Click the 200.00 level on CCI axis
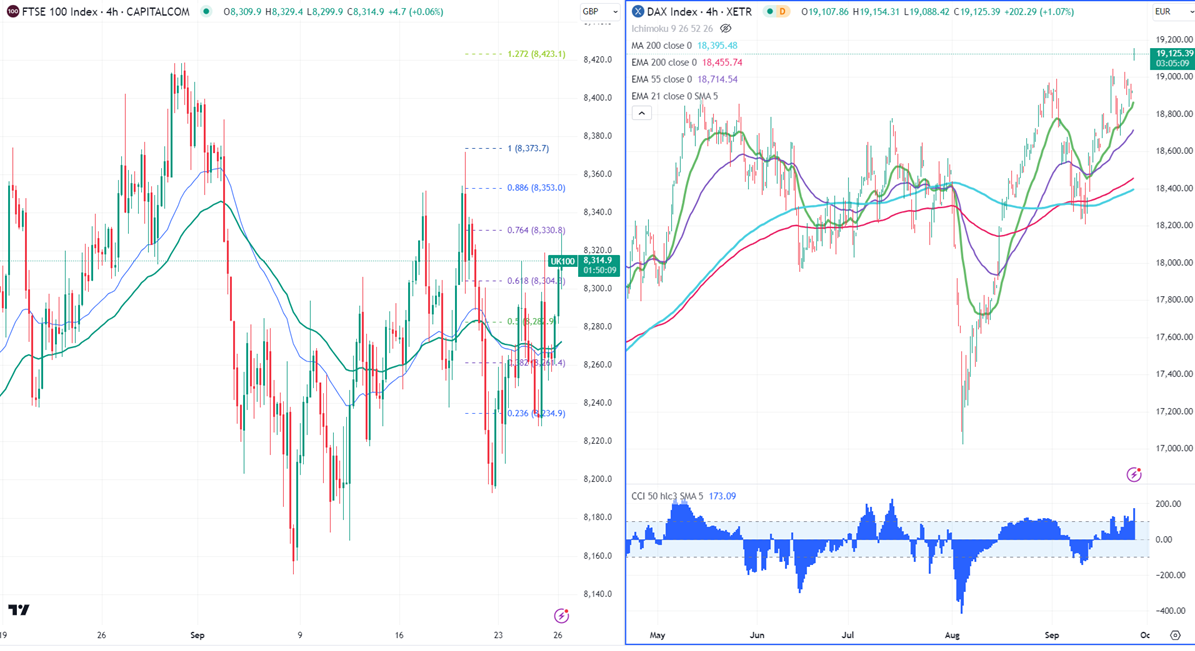 pos(1168,504)
